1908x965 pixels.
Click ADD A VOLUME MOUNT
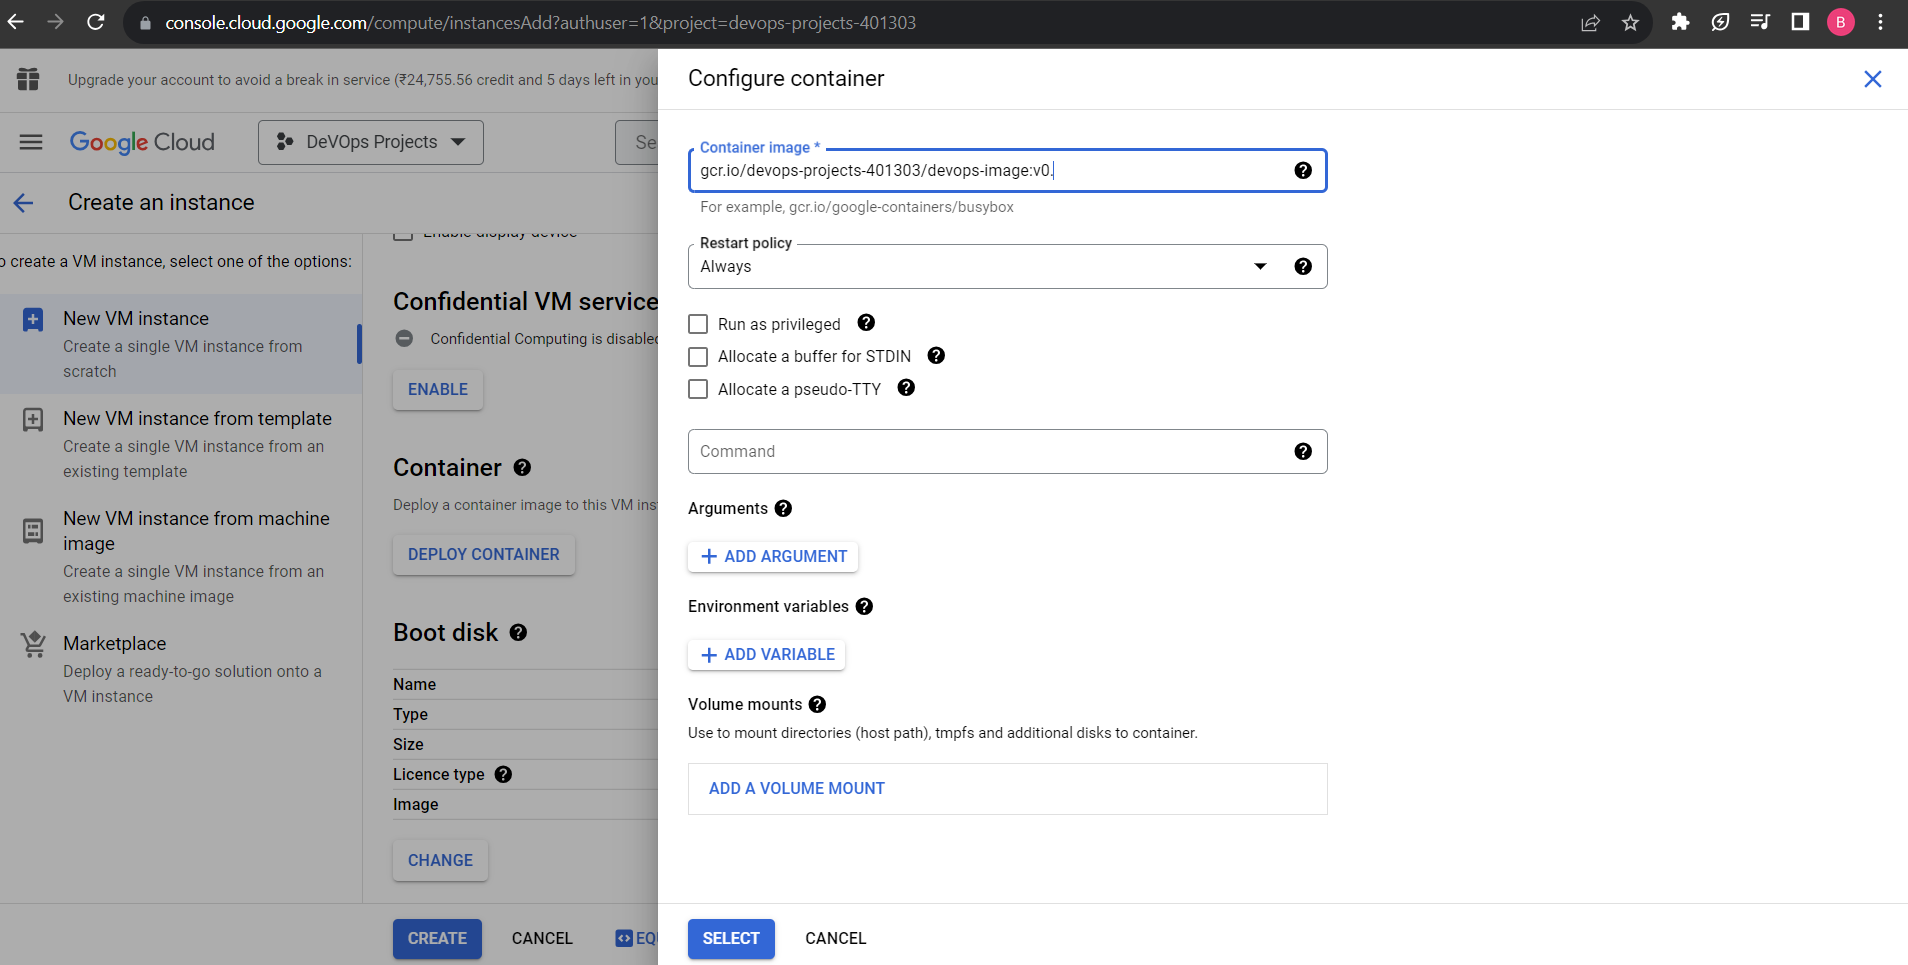pyautogui.click(x=797, y=788)
